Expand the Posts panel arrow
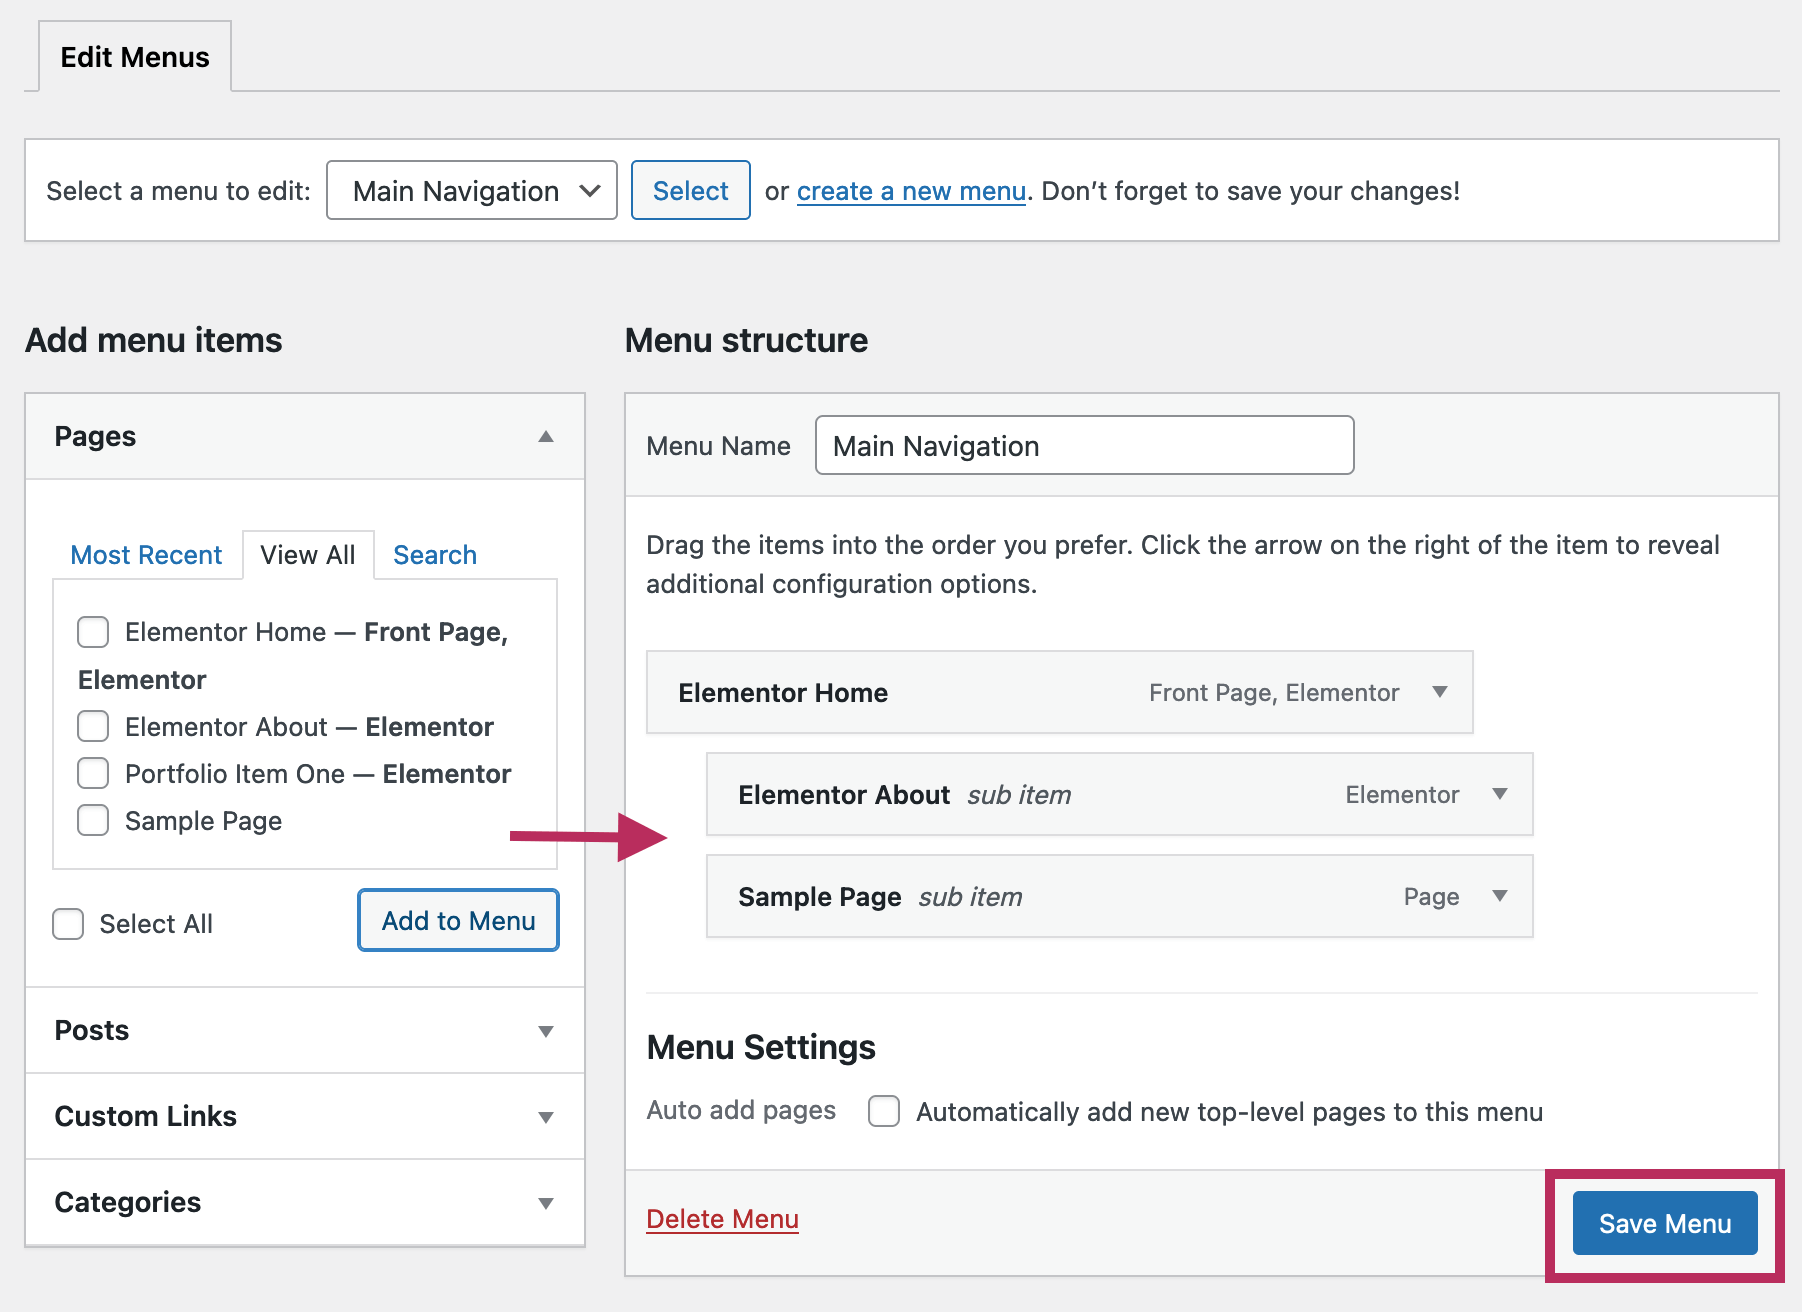 point(545,1031)
